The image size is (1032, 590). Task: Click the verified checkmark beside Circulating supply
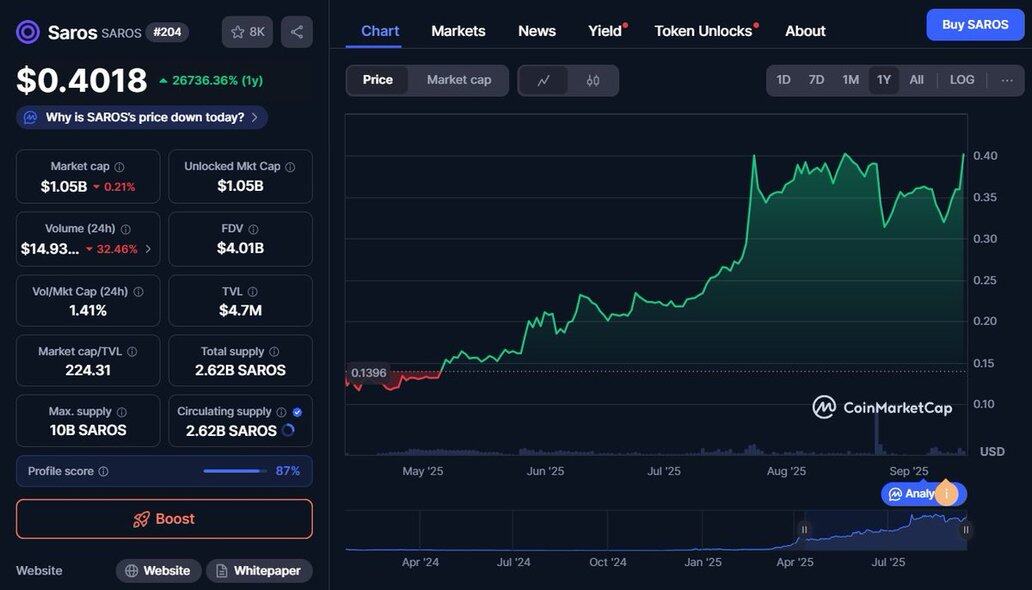(x=297, y=412)
